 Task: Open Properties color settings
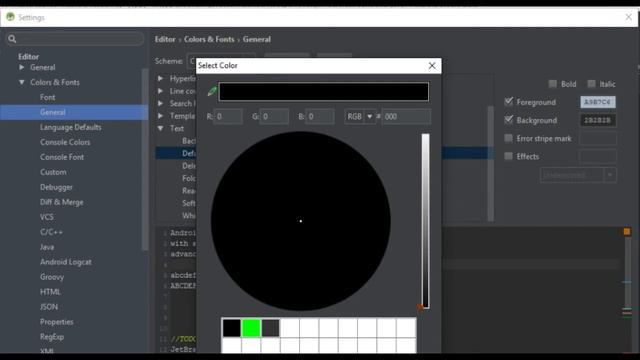(x=56, y=322)
